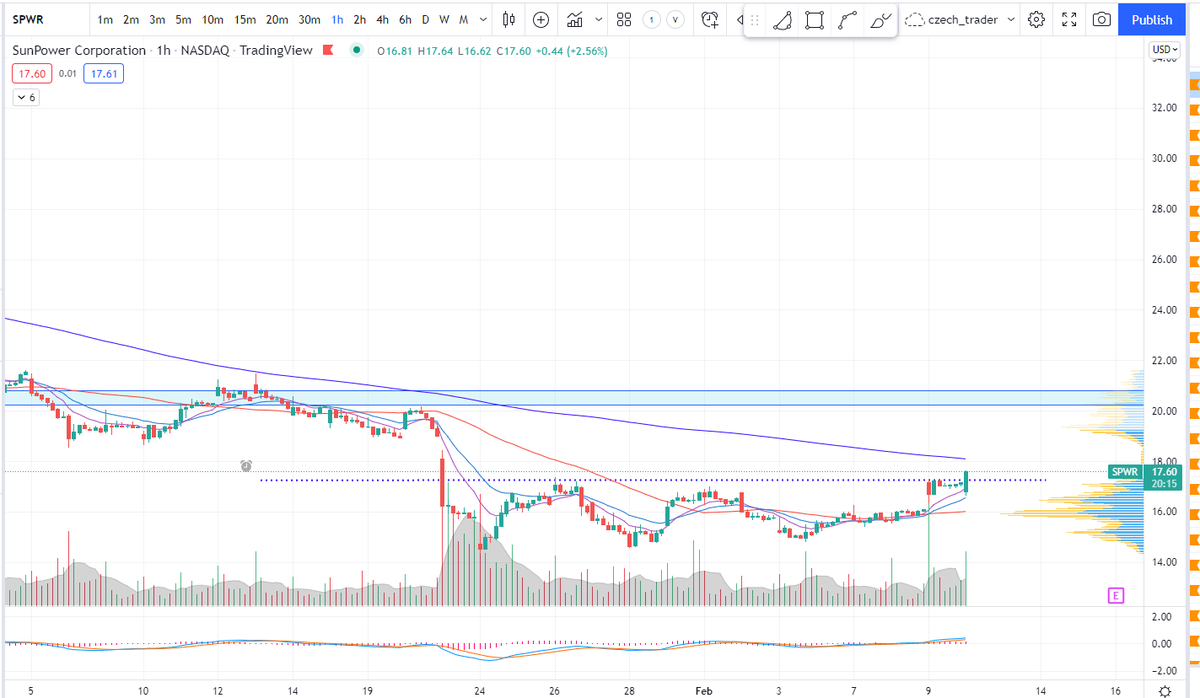Switch to the 2h timeframe
Viewport: 1200px width, 698px height.
360,19
